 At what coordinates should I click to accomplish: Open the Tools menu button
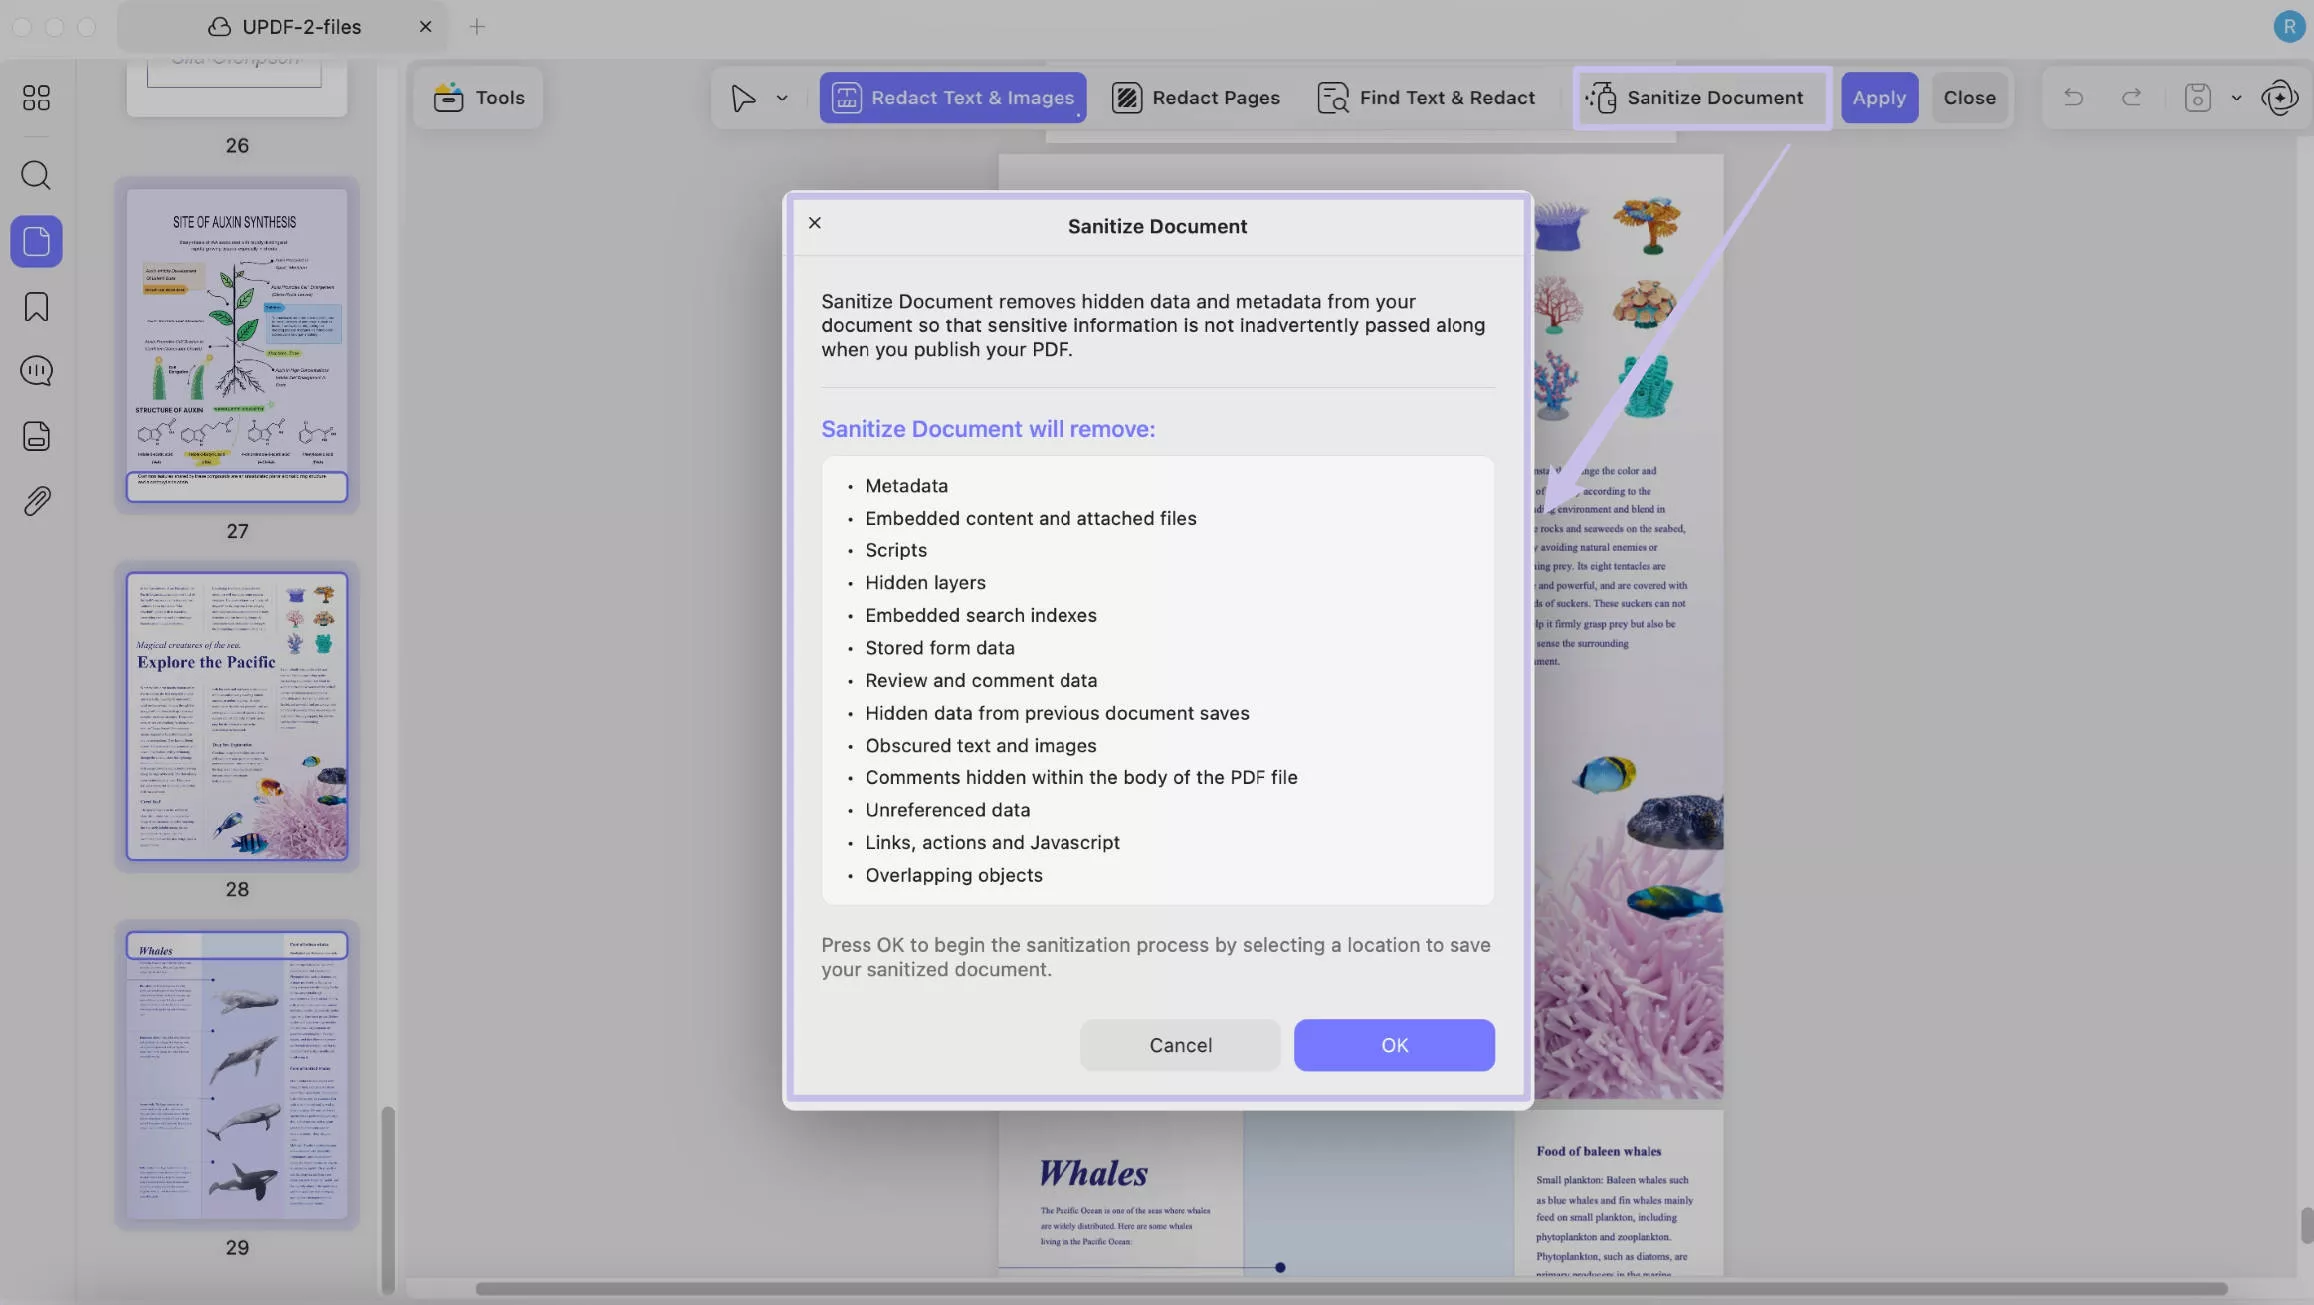[x=478, y=97]
